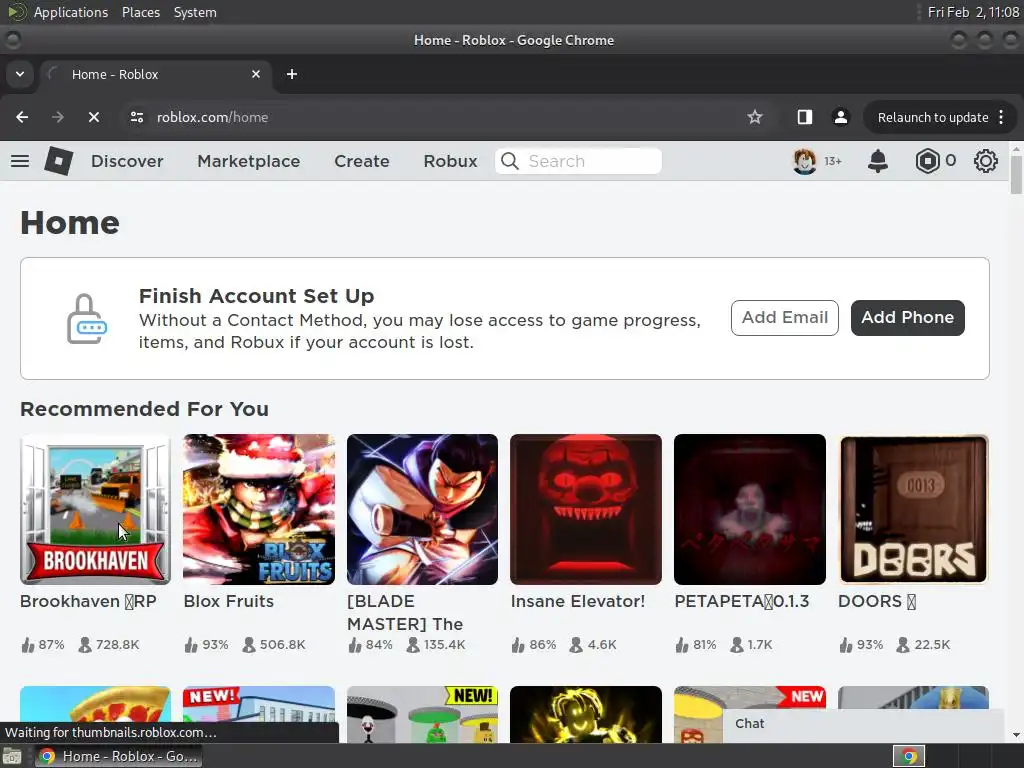Select the Home - Roblox tab
1024x768 pixels.
pyautogui.click(x=155, y=74)
